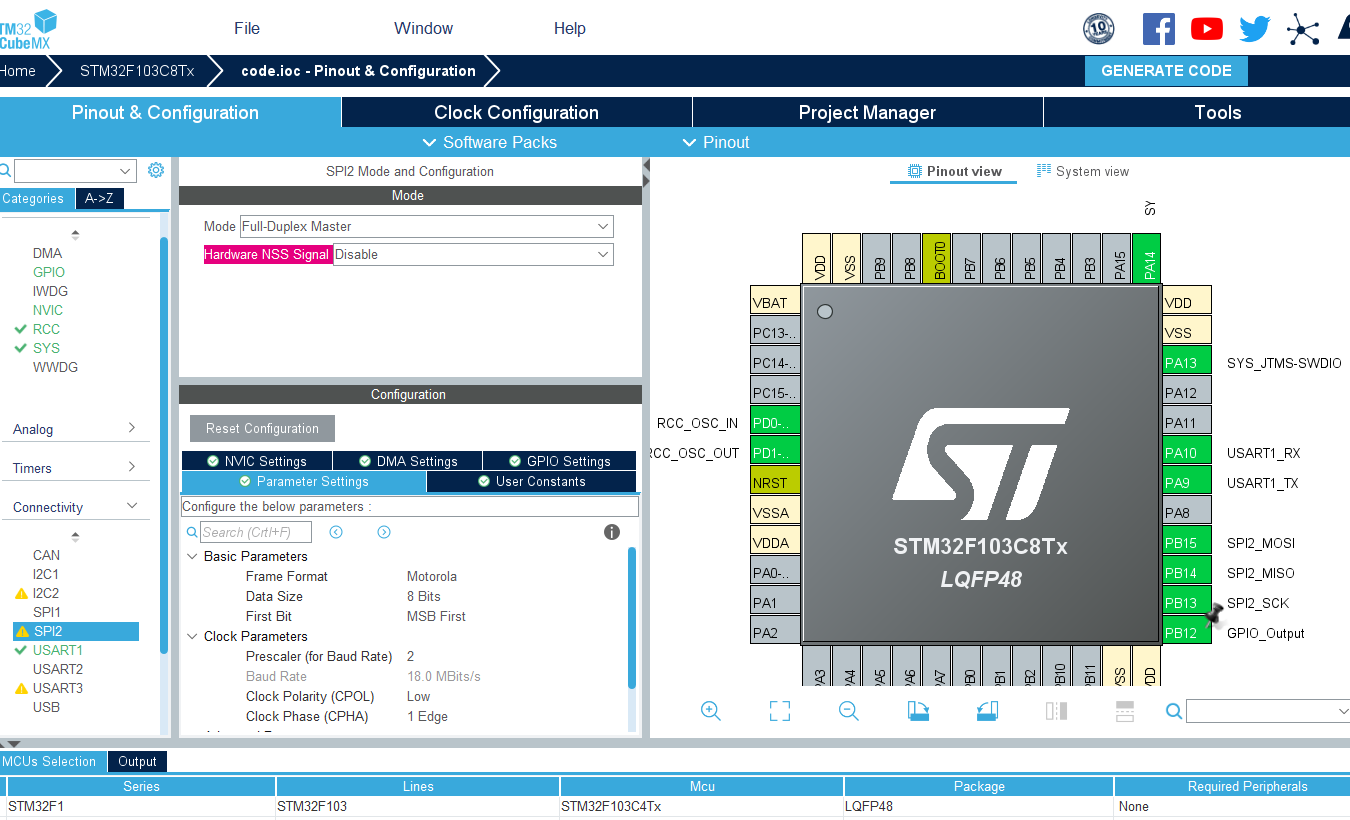Screen dimensions: 1350x820
Task: Toggle the vertical split view icon
Action: [x=1056, y=711]
